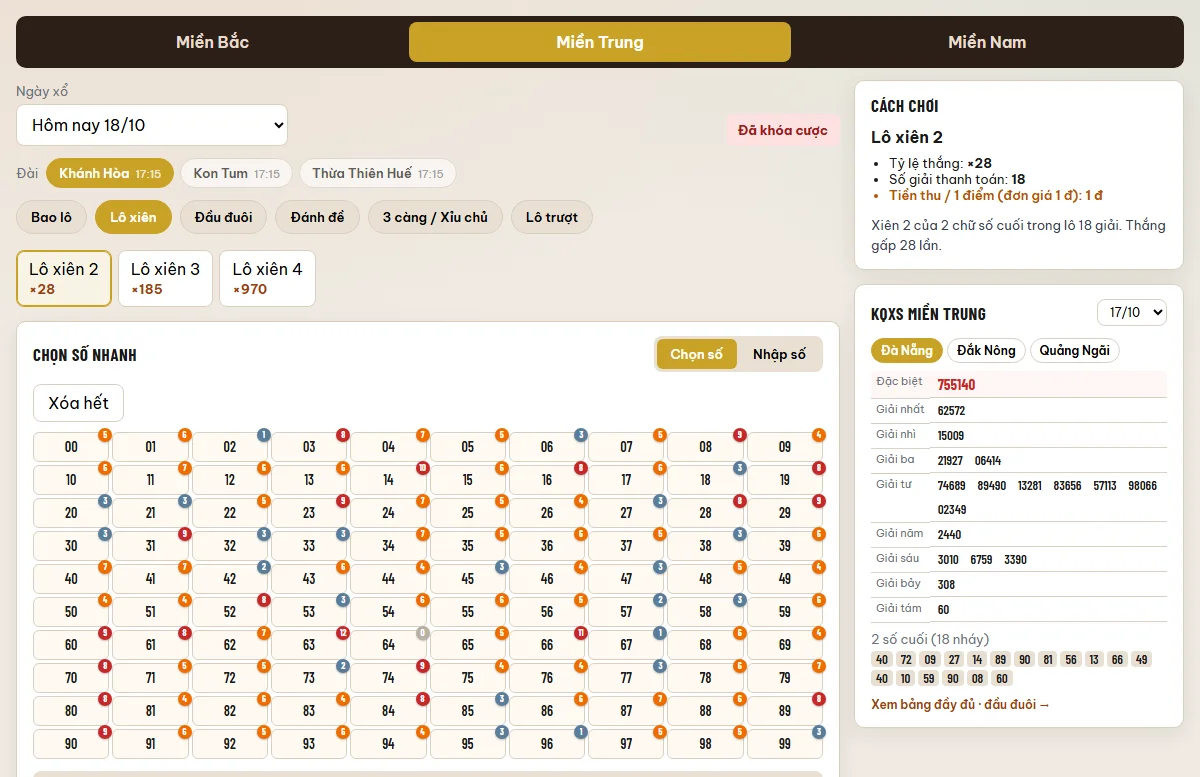
Task: Click the Giải nhì value 15009
Action: tap(951, 435)
